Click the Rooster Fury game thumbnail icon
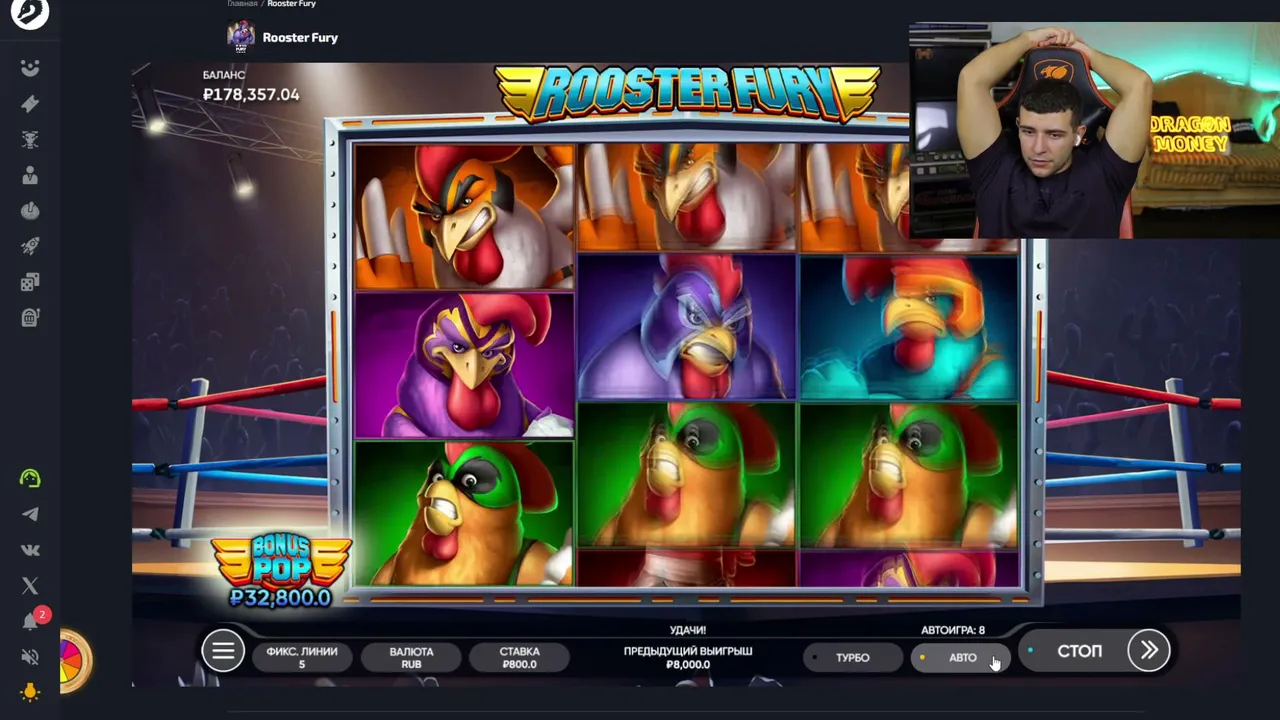This screenshot has height=720, width=1280. tap(241, 37)
